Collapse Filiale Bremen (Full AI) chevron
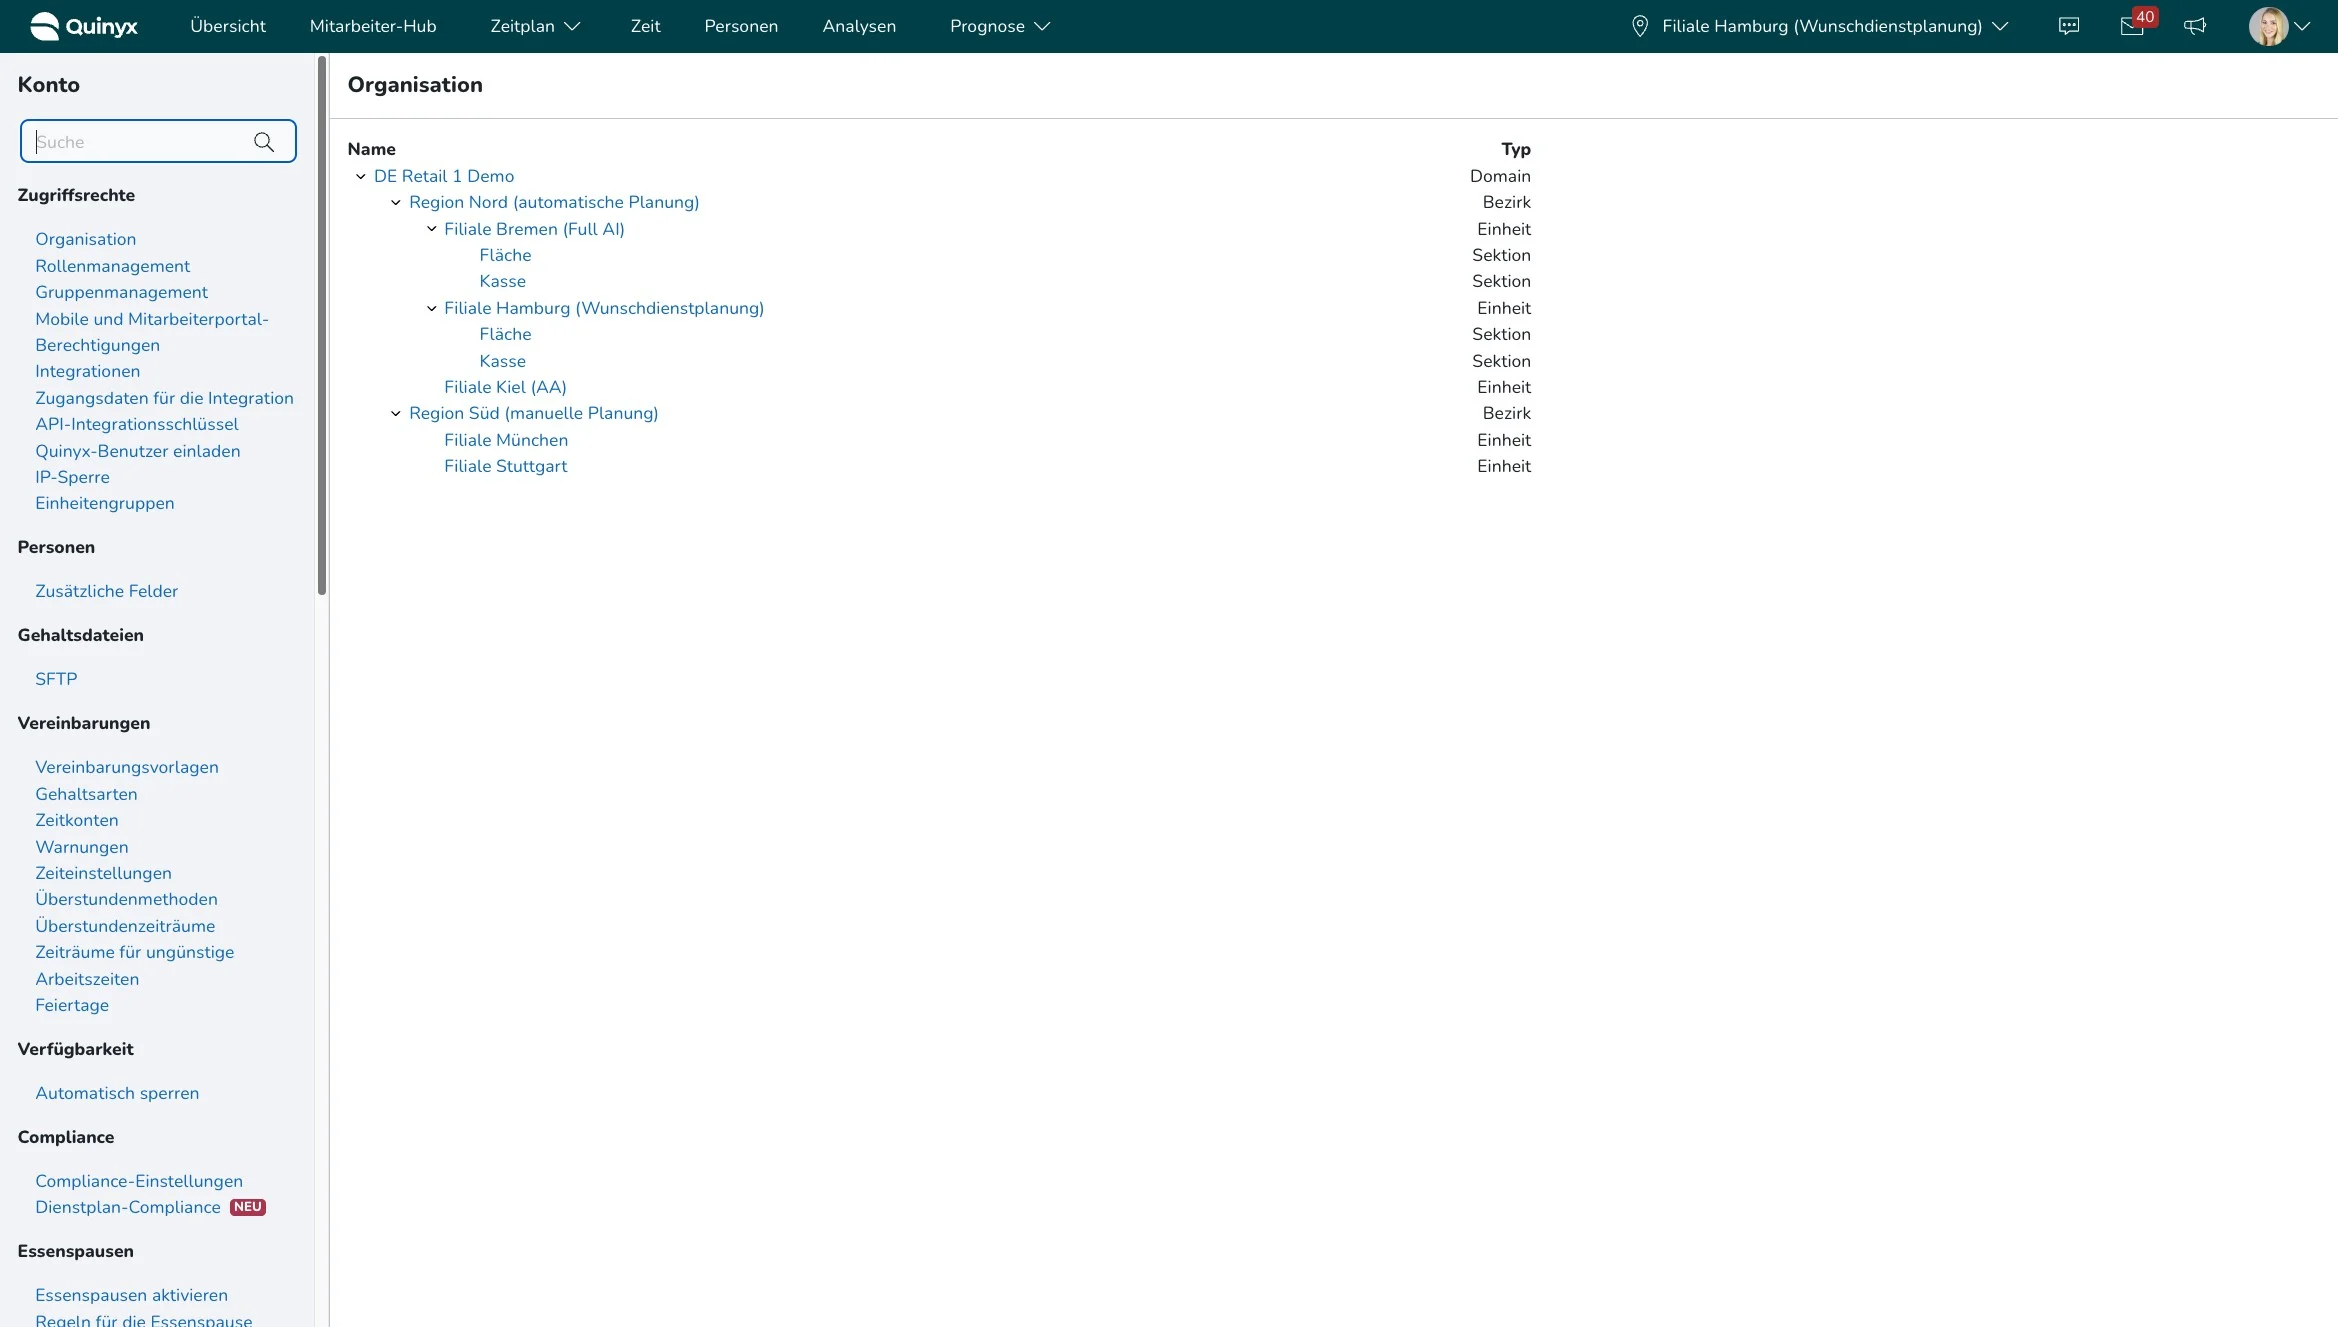Image resolution: width=2338 pixels, height=1327 pixels. point(432,229)
